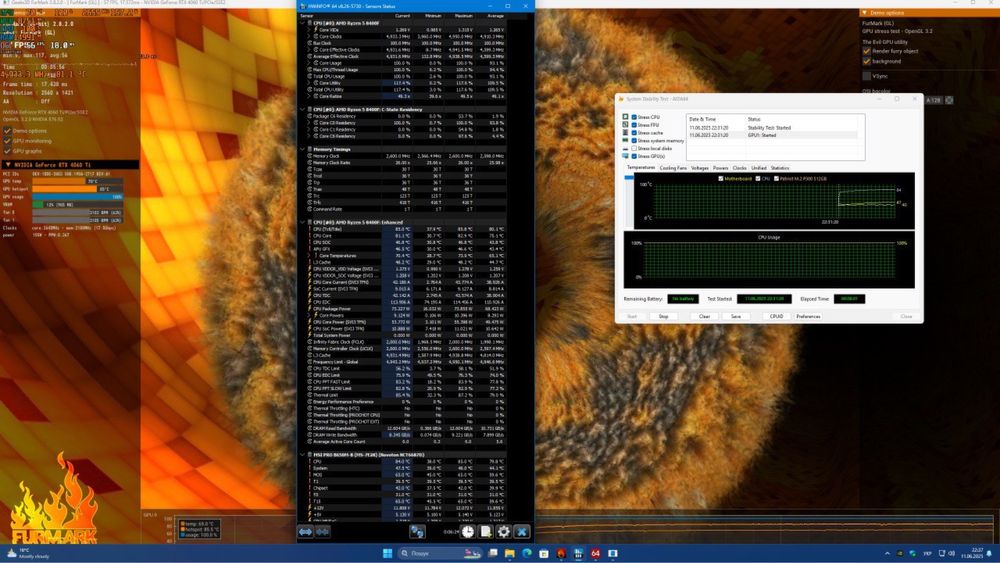This screenshot has width=1000, height=563.
Task: Open Statistics tab in AIDA64
Action: coord(780,168)
